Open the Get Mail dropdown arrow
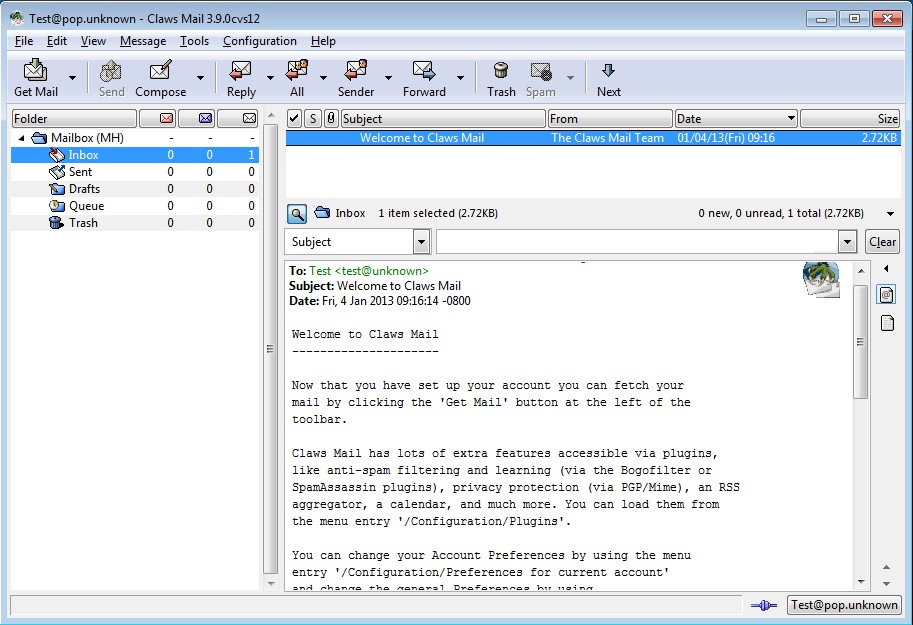The image size is (913, 625). (x=72, y=77)
